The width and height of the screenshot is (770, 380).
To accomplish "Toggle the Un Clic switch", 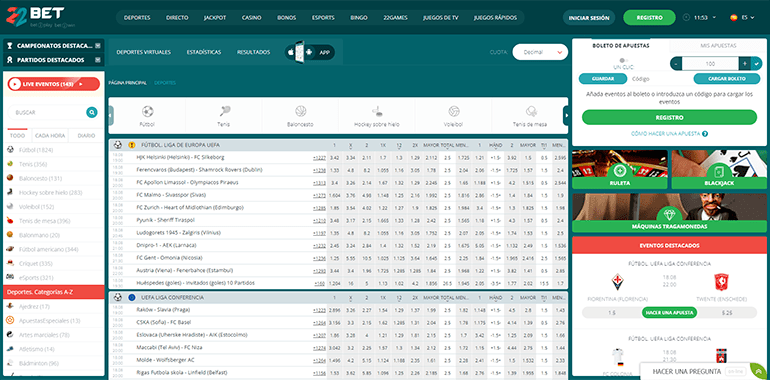I will pyautogui.click(x=624, y=60).
